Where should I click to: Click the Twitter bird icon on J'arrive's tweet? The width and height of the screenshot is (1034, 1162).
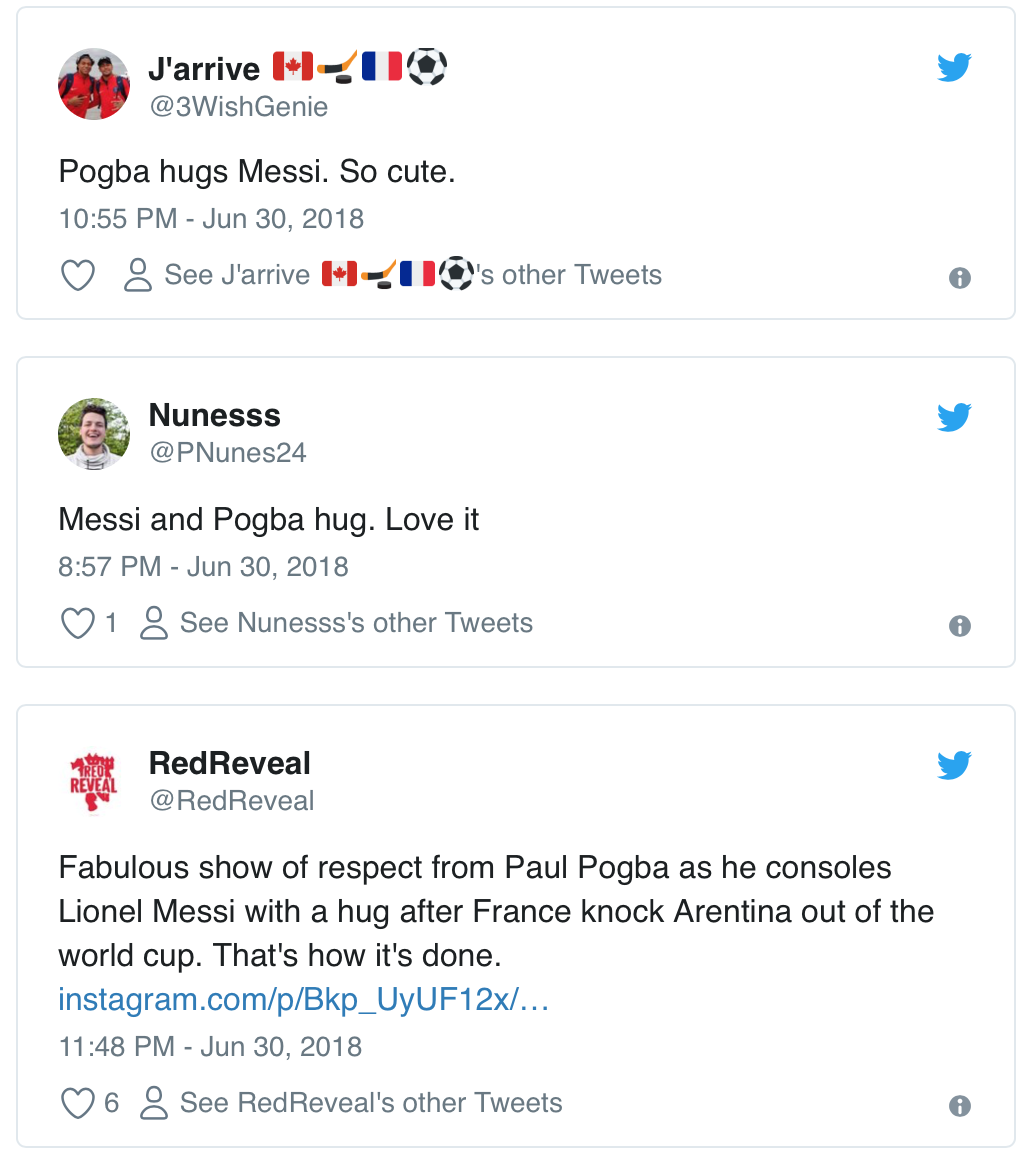[955, 67]
